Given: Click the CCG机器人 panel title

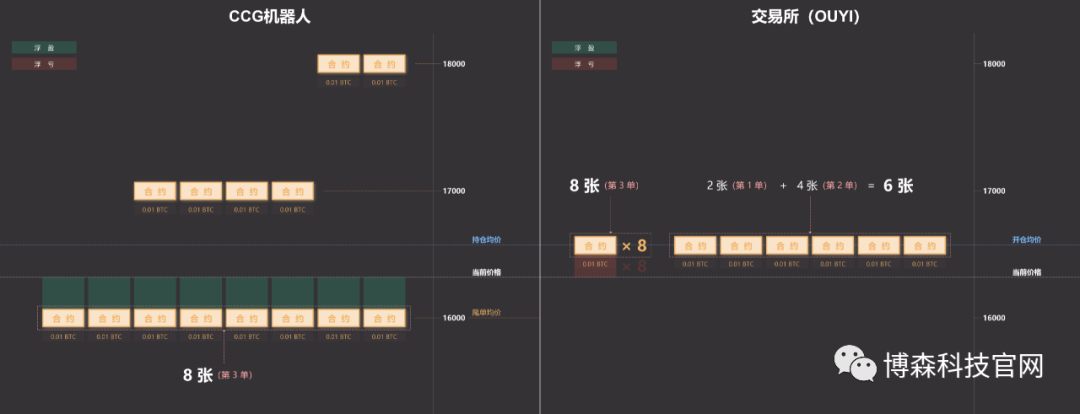Looking at the screenshot, I should (270, 17).
